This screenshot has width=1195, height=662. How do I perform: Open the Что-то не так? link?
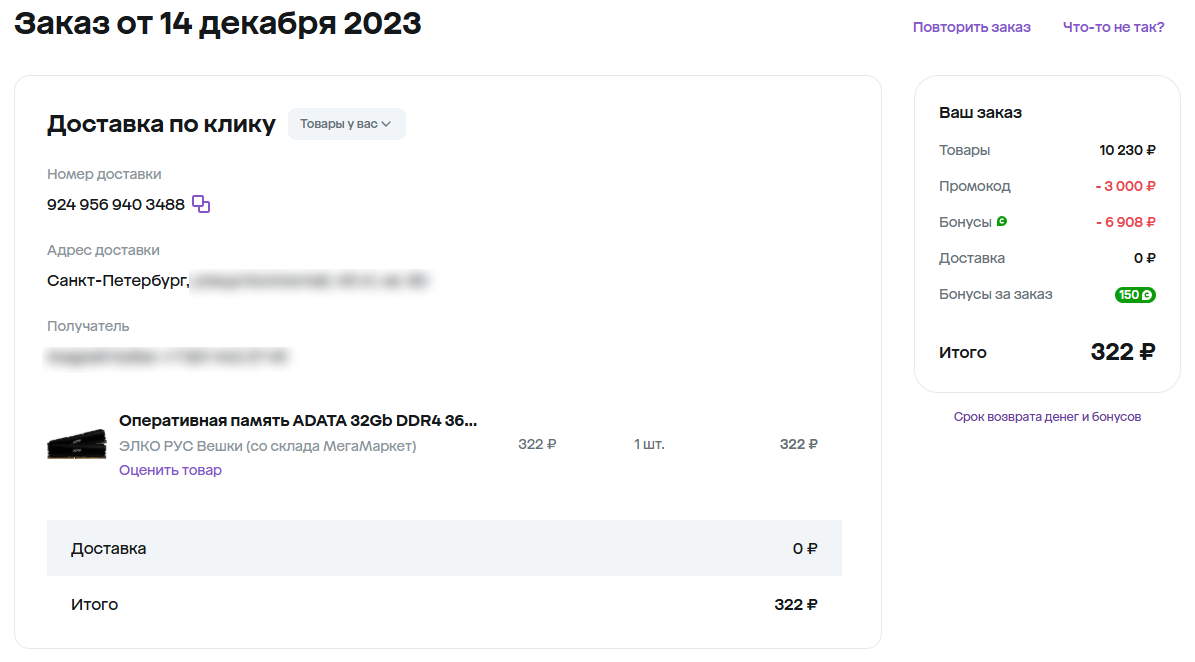click(x=1113, y=27)
